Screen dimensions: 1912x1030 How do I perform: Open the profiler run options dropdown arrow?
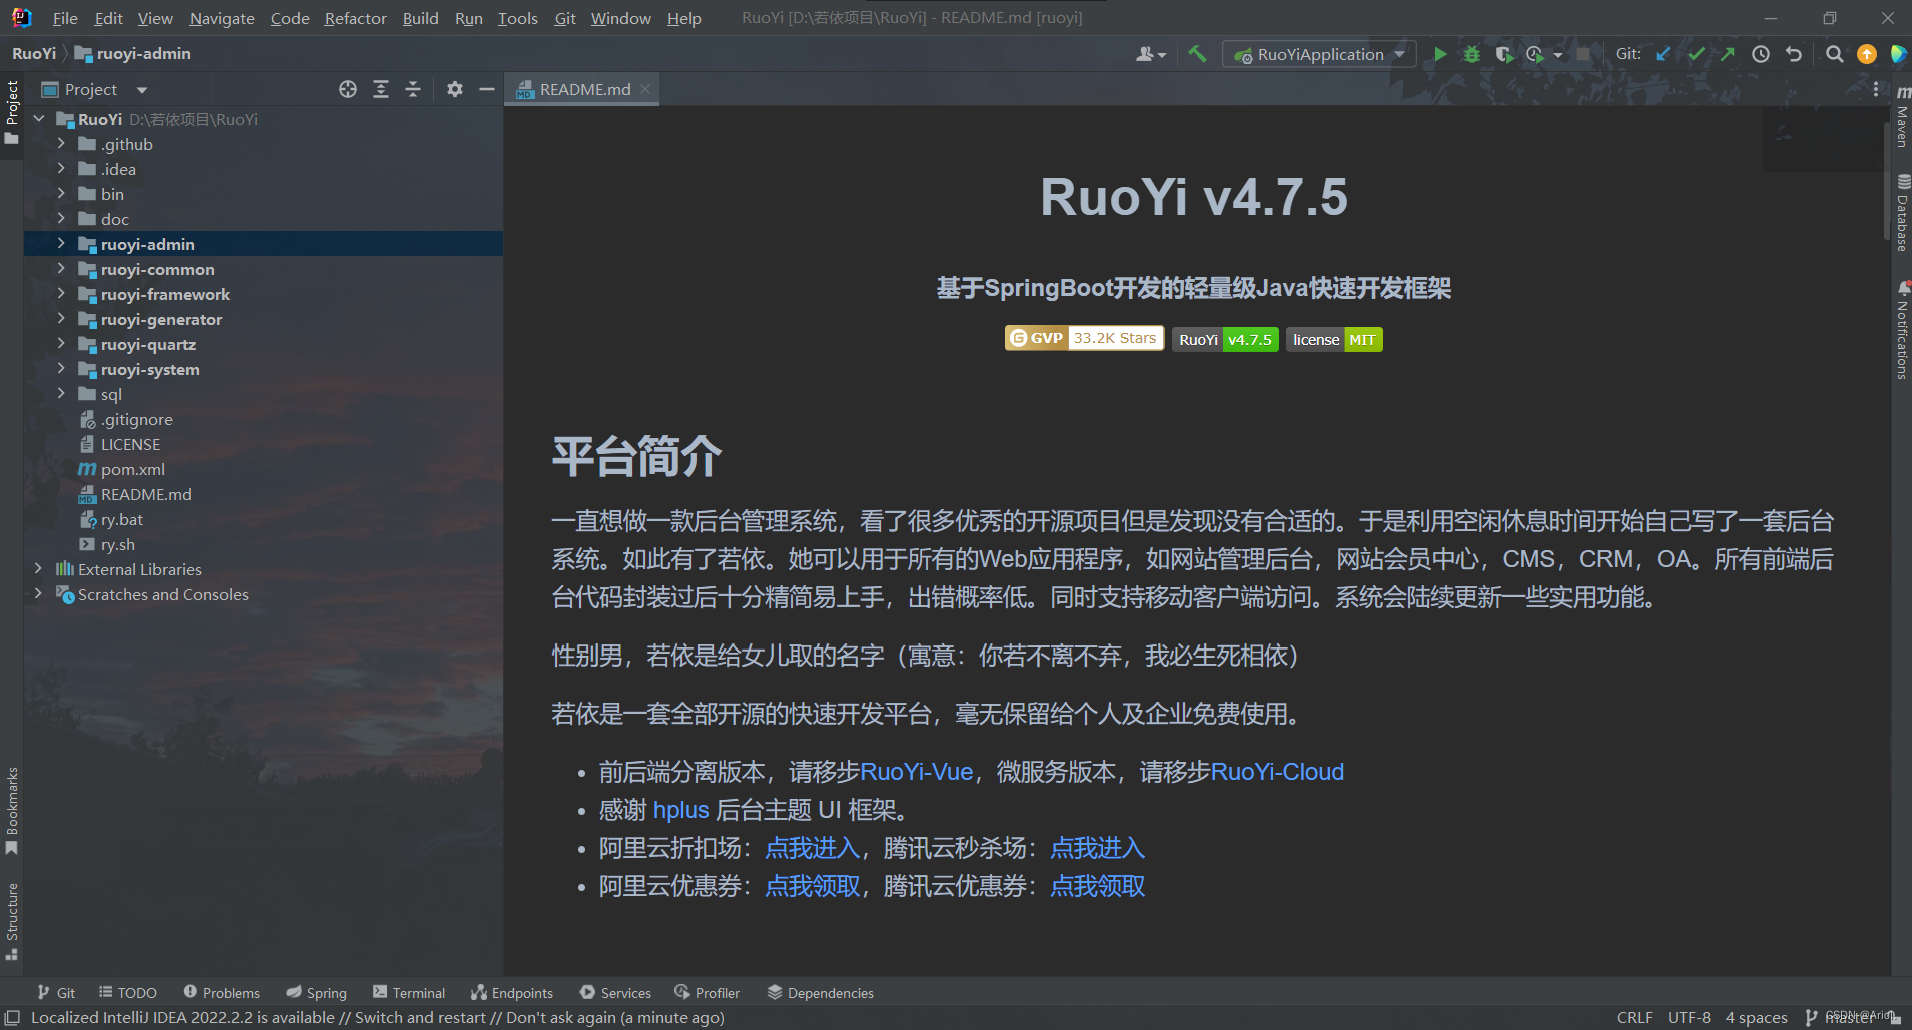coord(1558,55)
